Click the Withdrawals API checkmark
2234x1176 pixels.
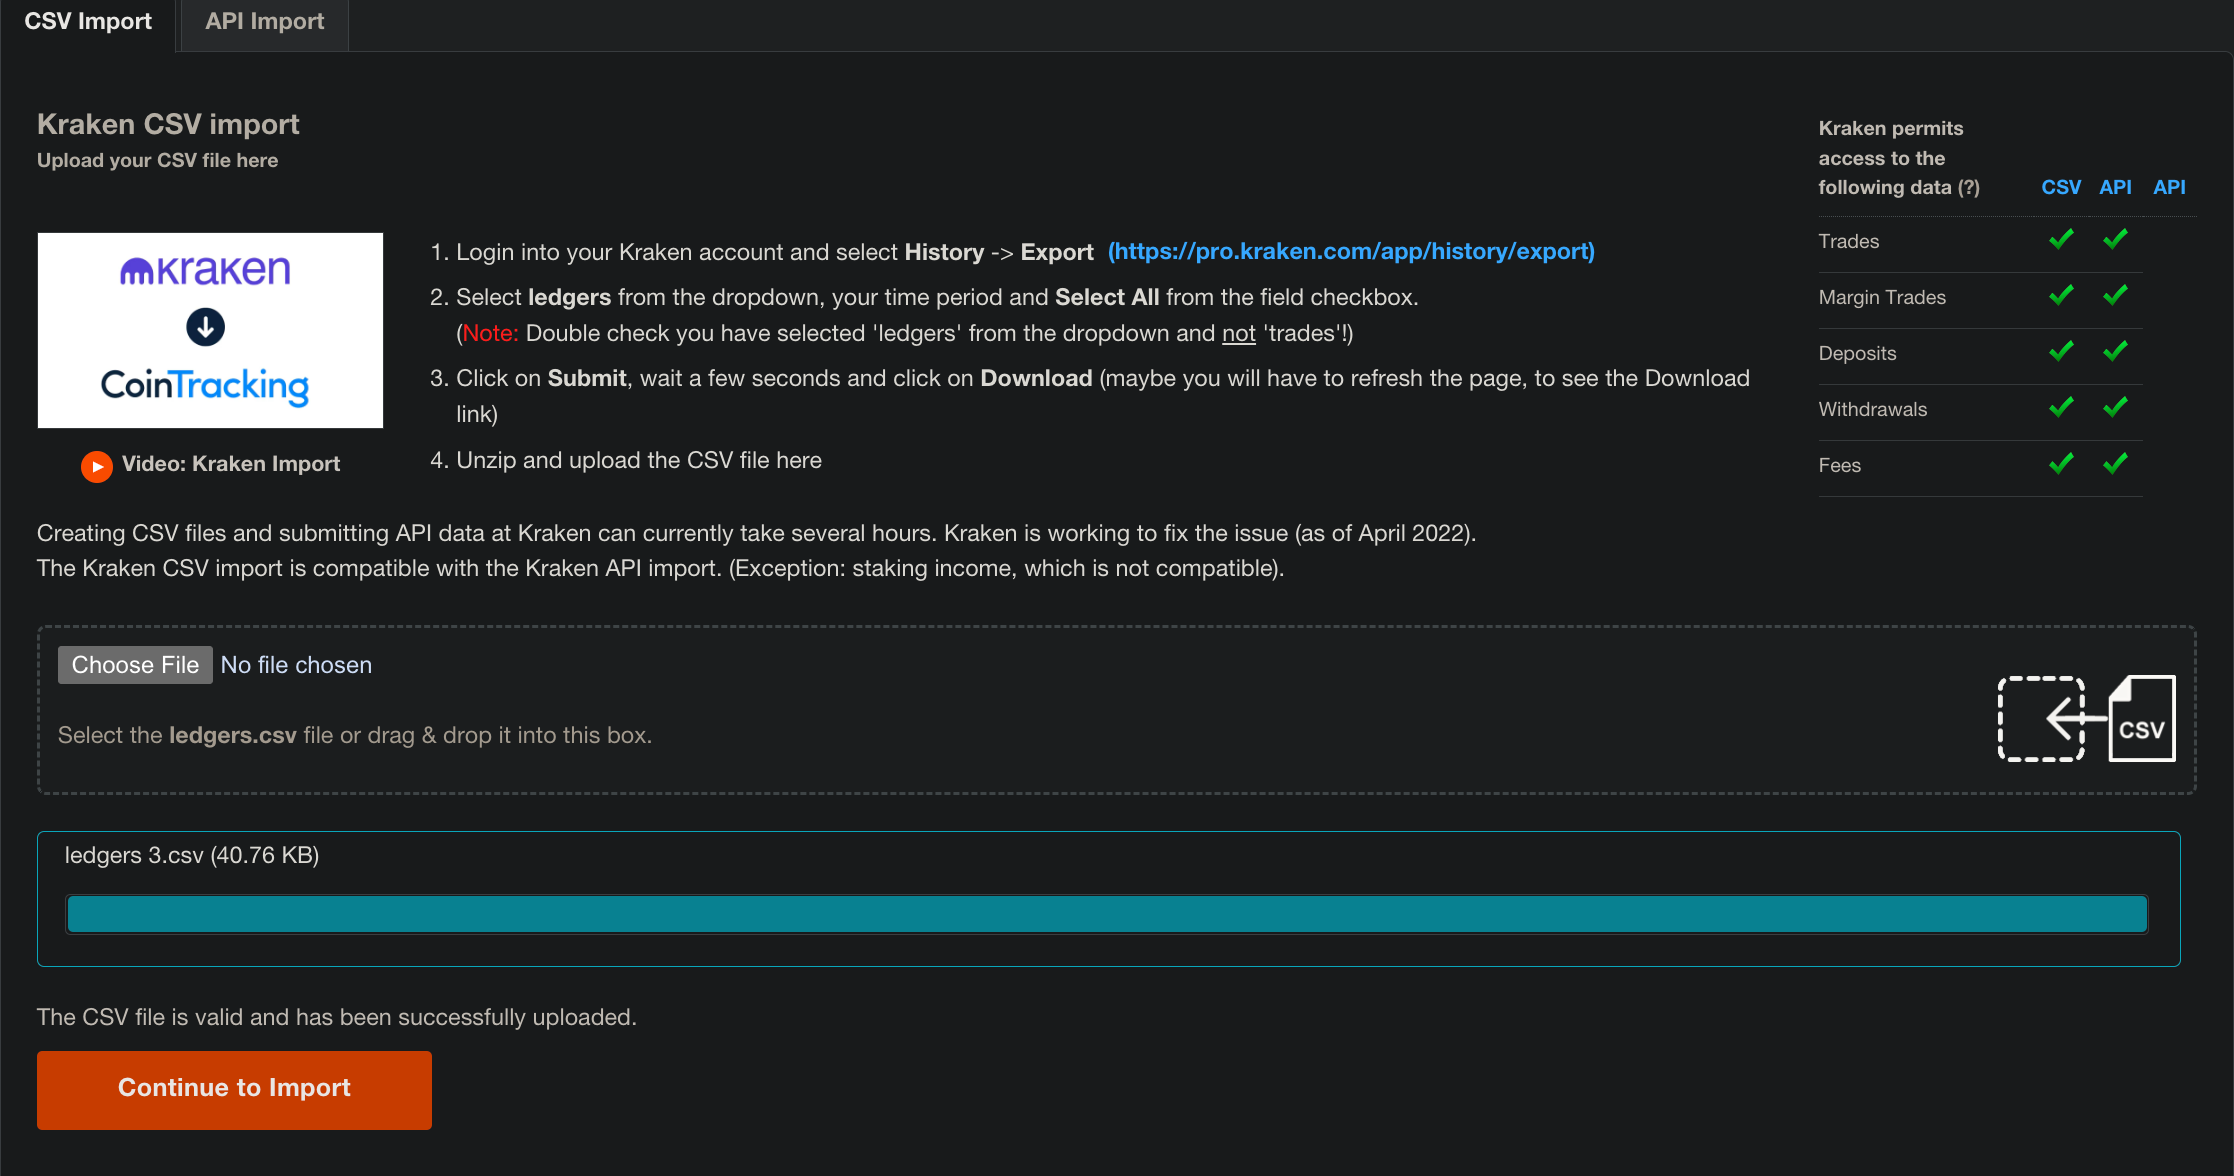(x=2114, y=408)
